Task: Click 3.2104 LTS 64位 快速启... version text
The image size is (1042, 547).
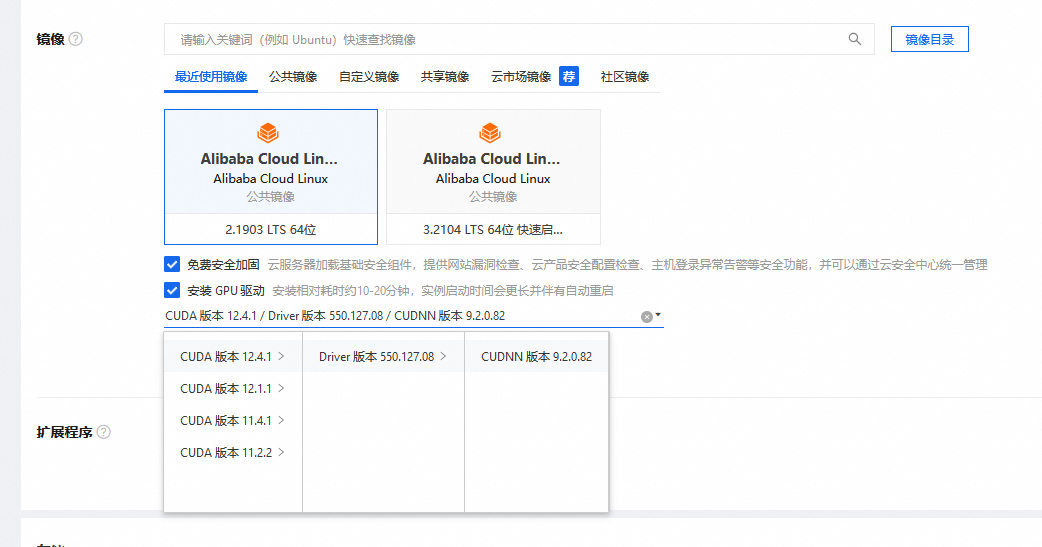Action: [492, 230]
